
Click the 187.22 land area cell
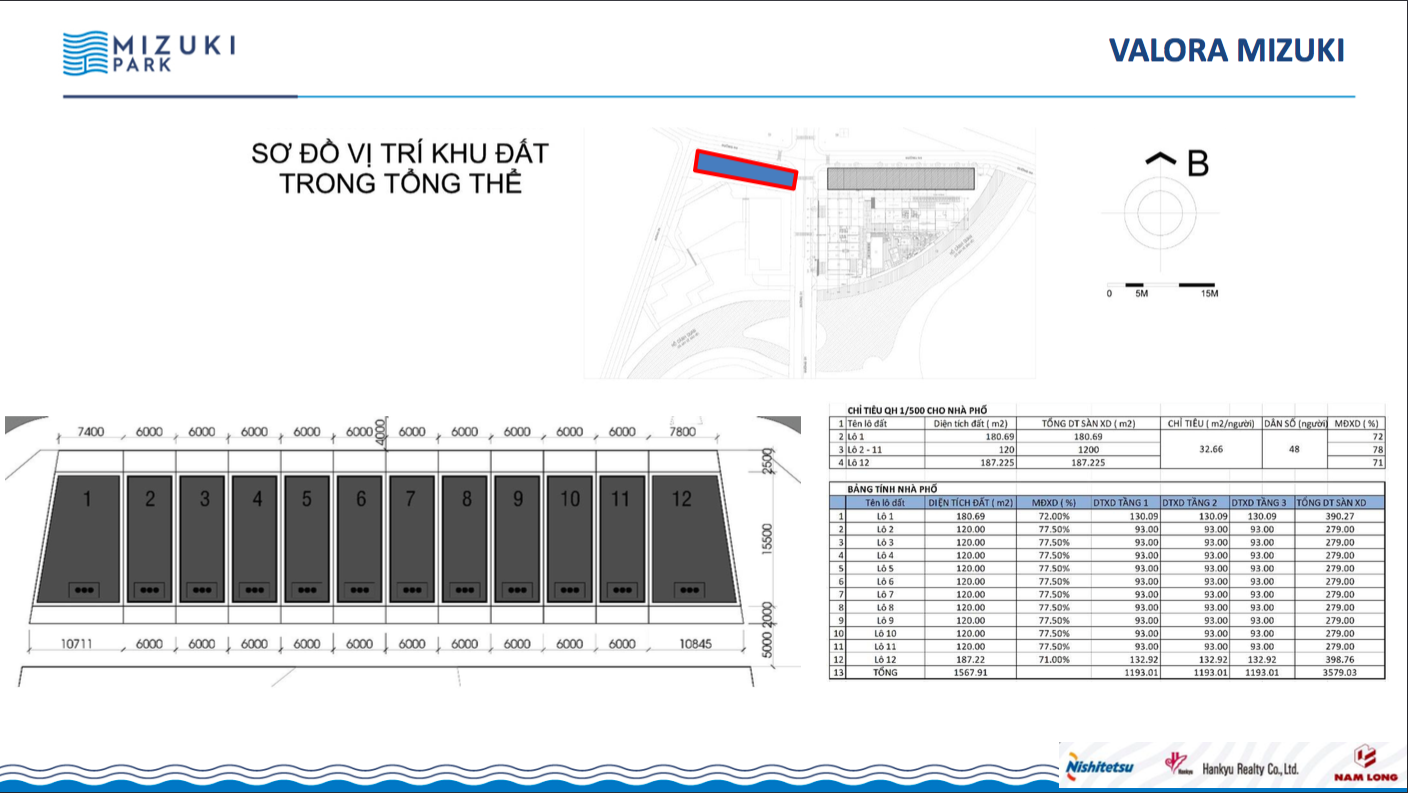click(x=971, y=659)
